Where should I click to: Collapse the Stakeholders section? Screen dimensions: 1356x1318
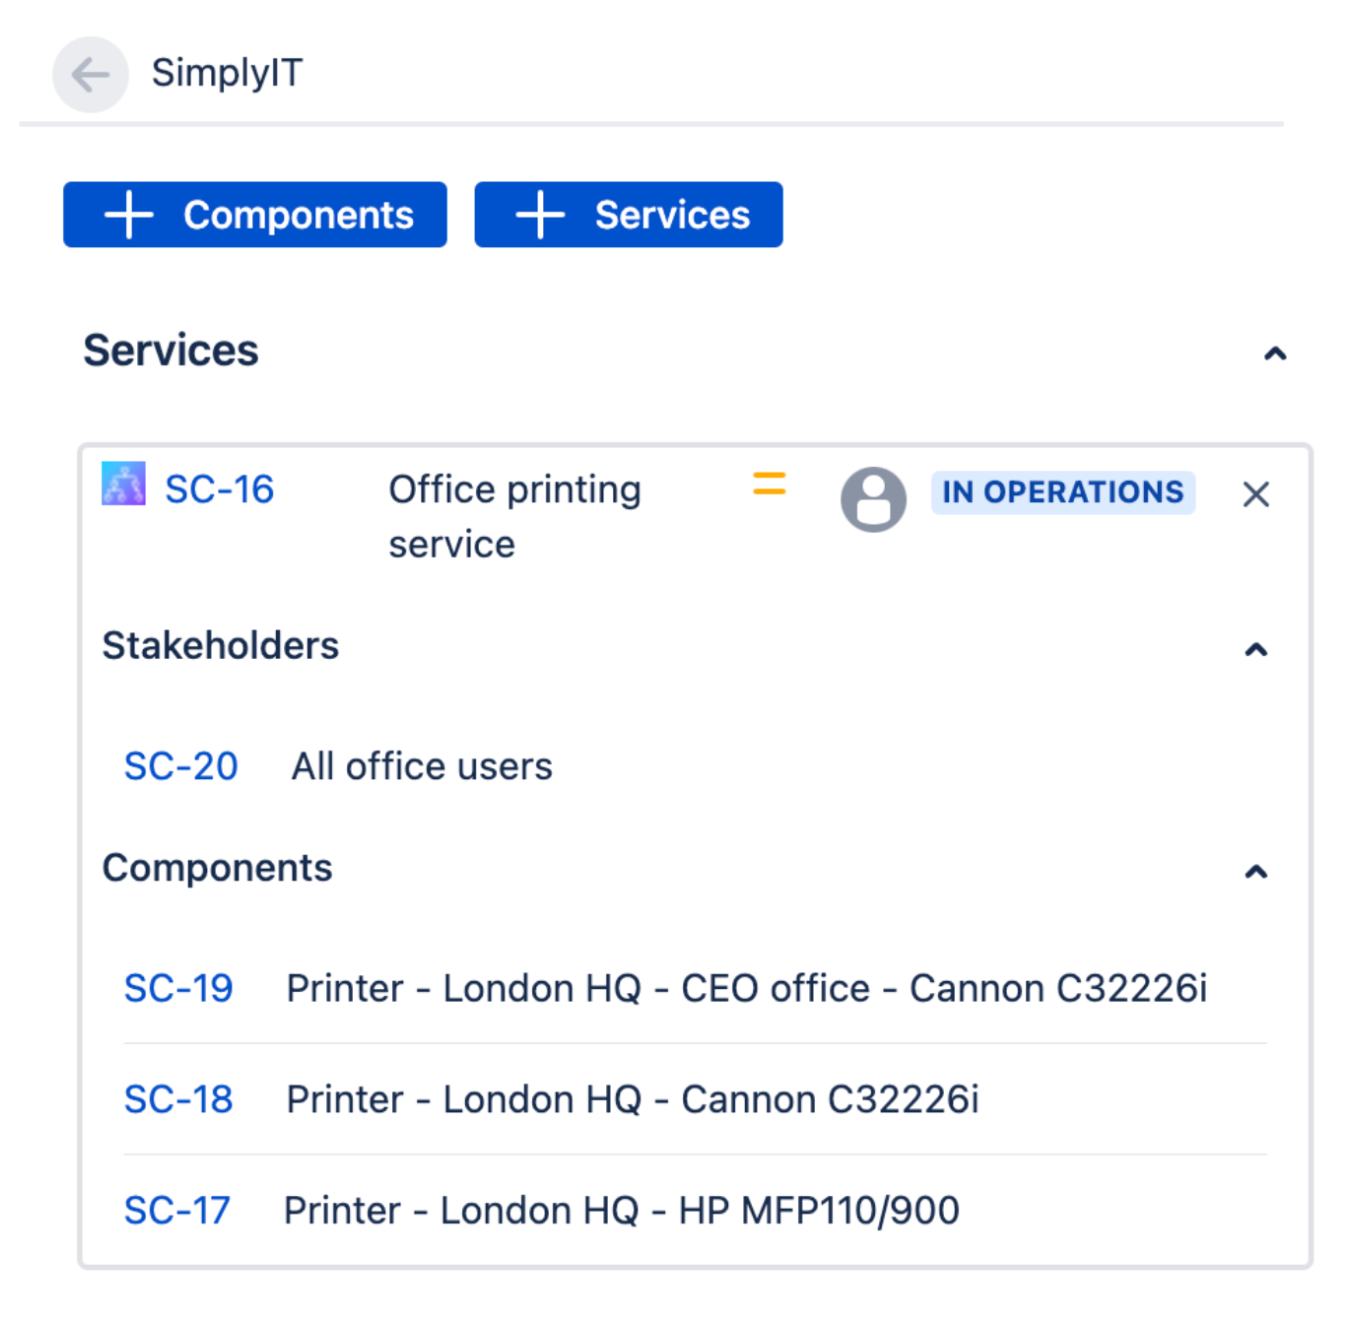tap(1256, 650)
